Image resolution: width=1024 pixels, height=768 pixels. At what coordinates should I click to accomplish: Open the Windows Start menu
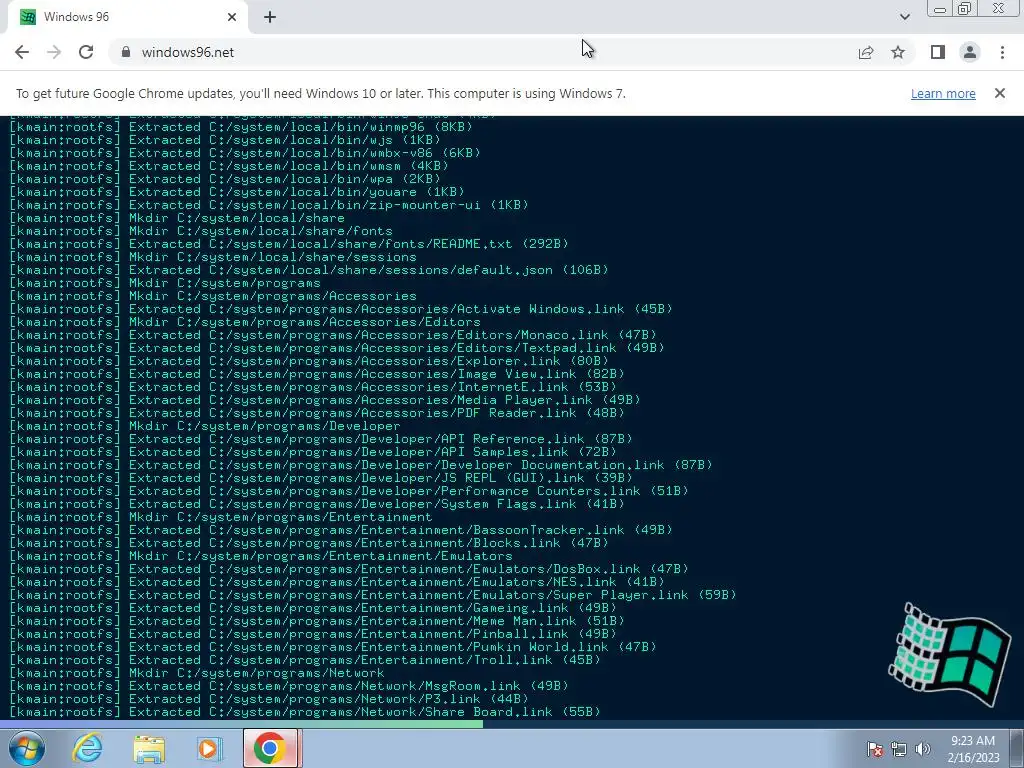point(26,748)
